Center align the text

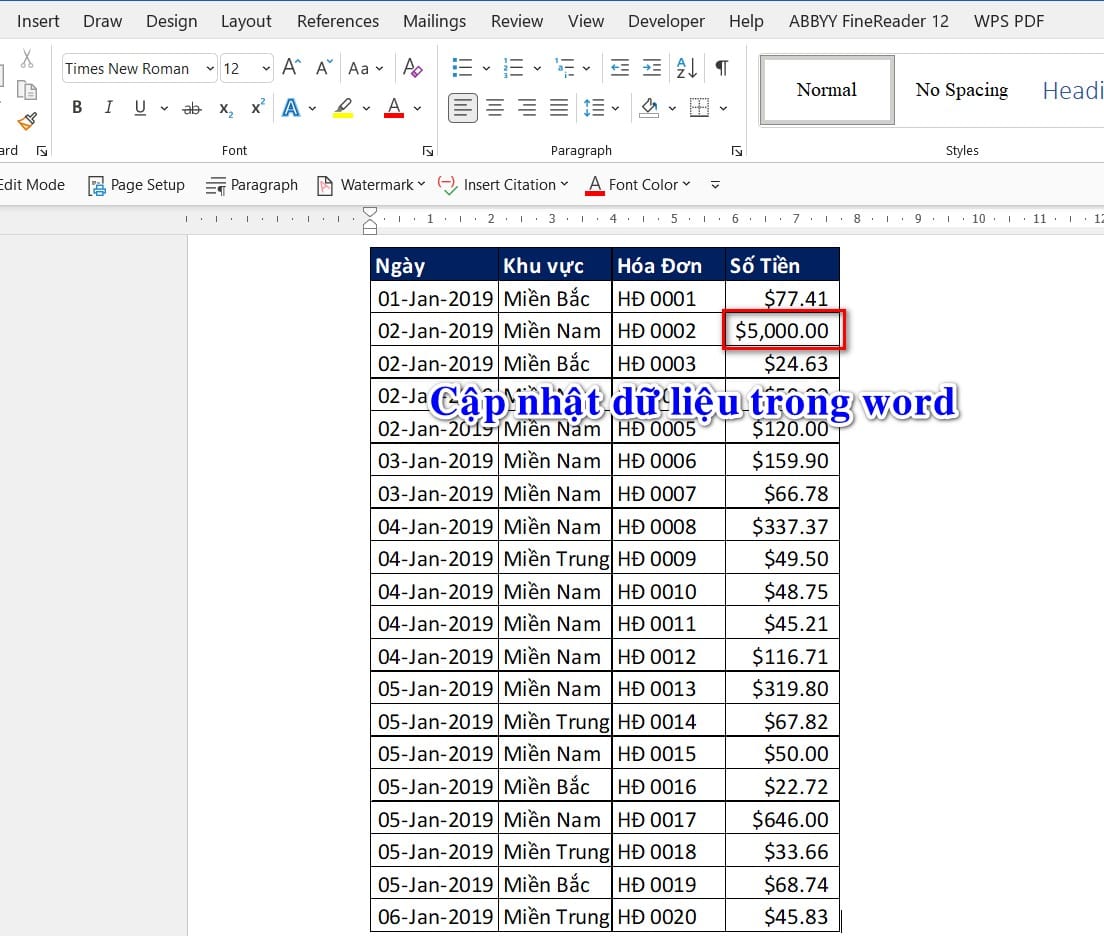point(495,108)
